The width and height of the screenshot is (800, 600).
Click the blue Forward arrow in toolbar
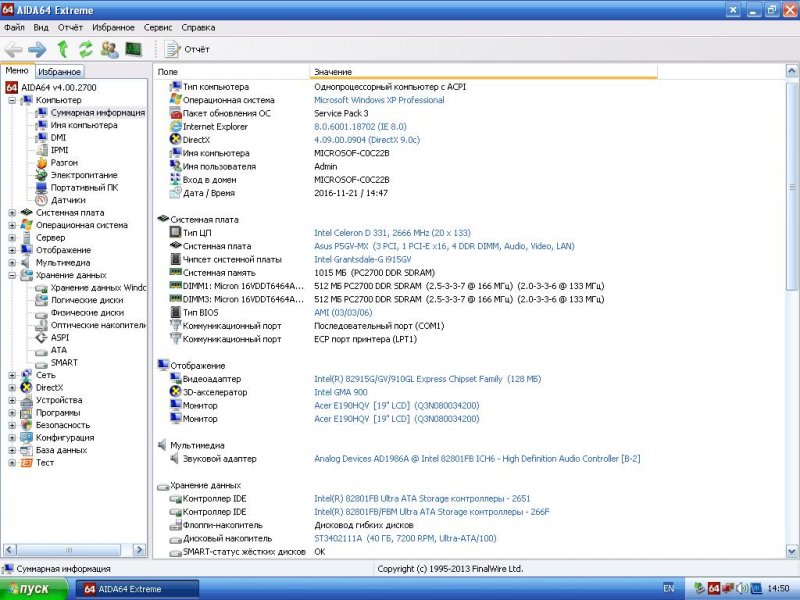coord(37,49)
